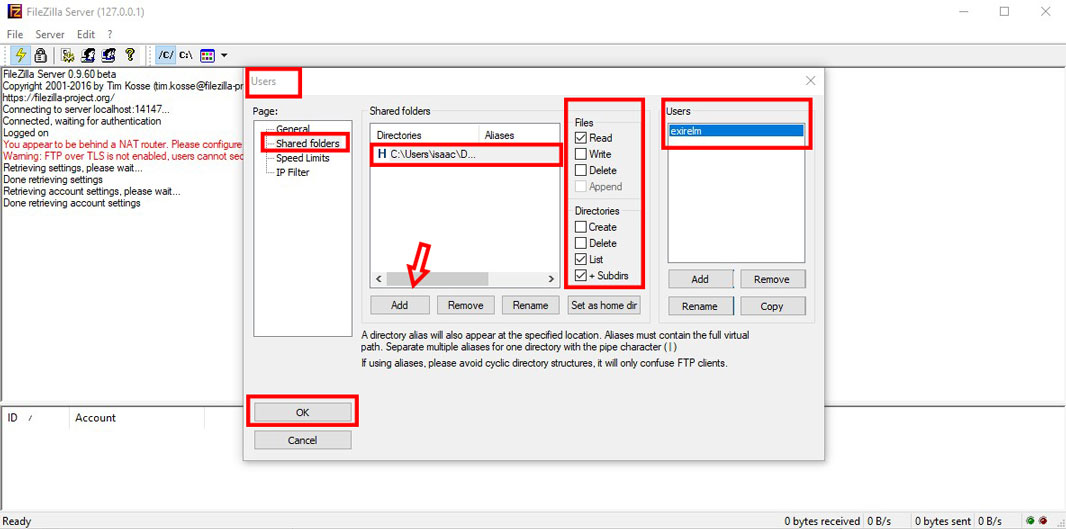Click the yellow question mark help icon
The image size is (1066, 529).
[x=129, y=55]
